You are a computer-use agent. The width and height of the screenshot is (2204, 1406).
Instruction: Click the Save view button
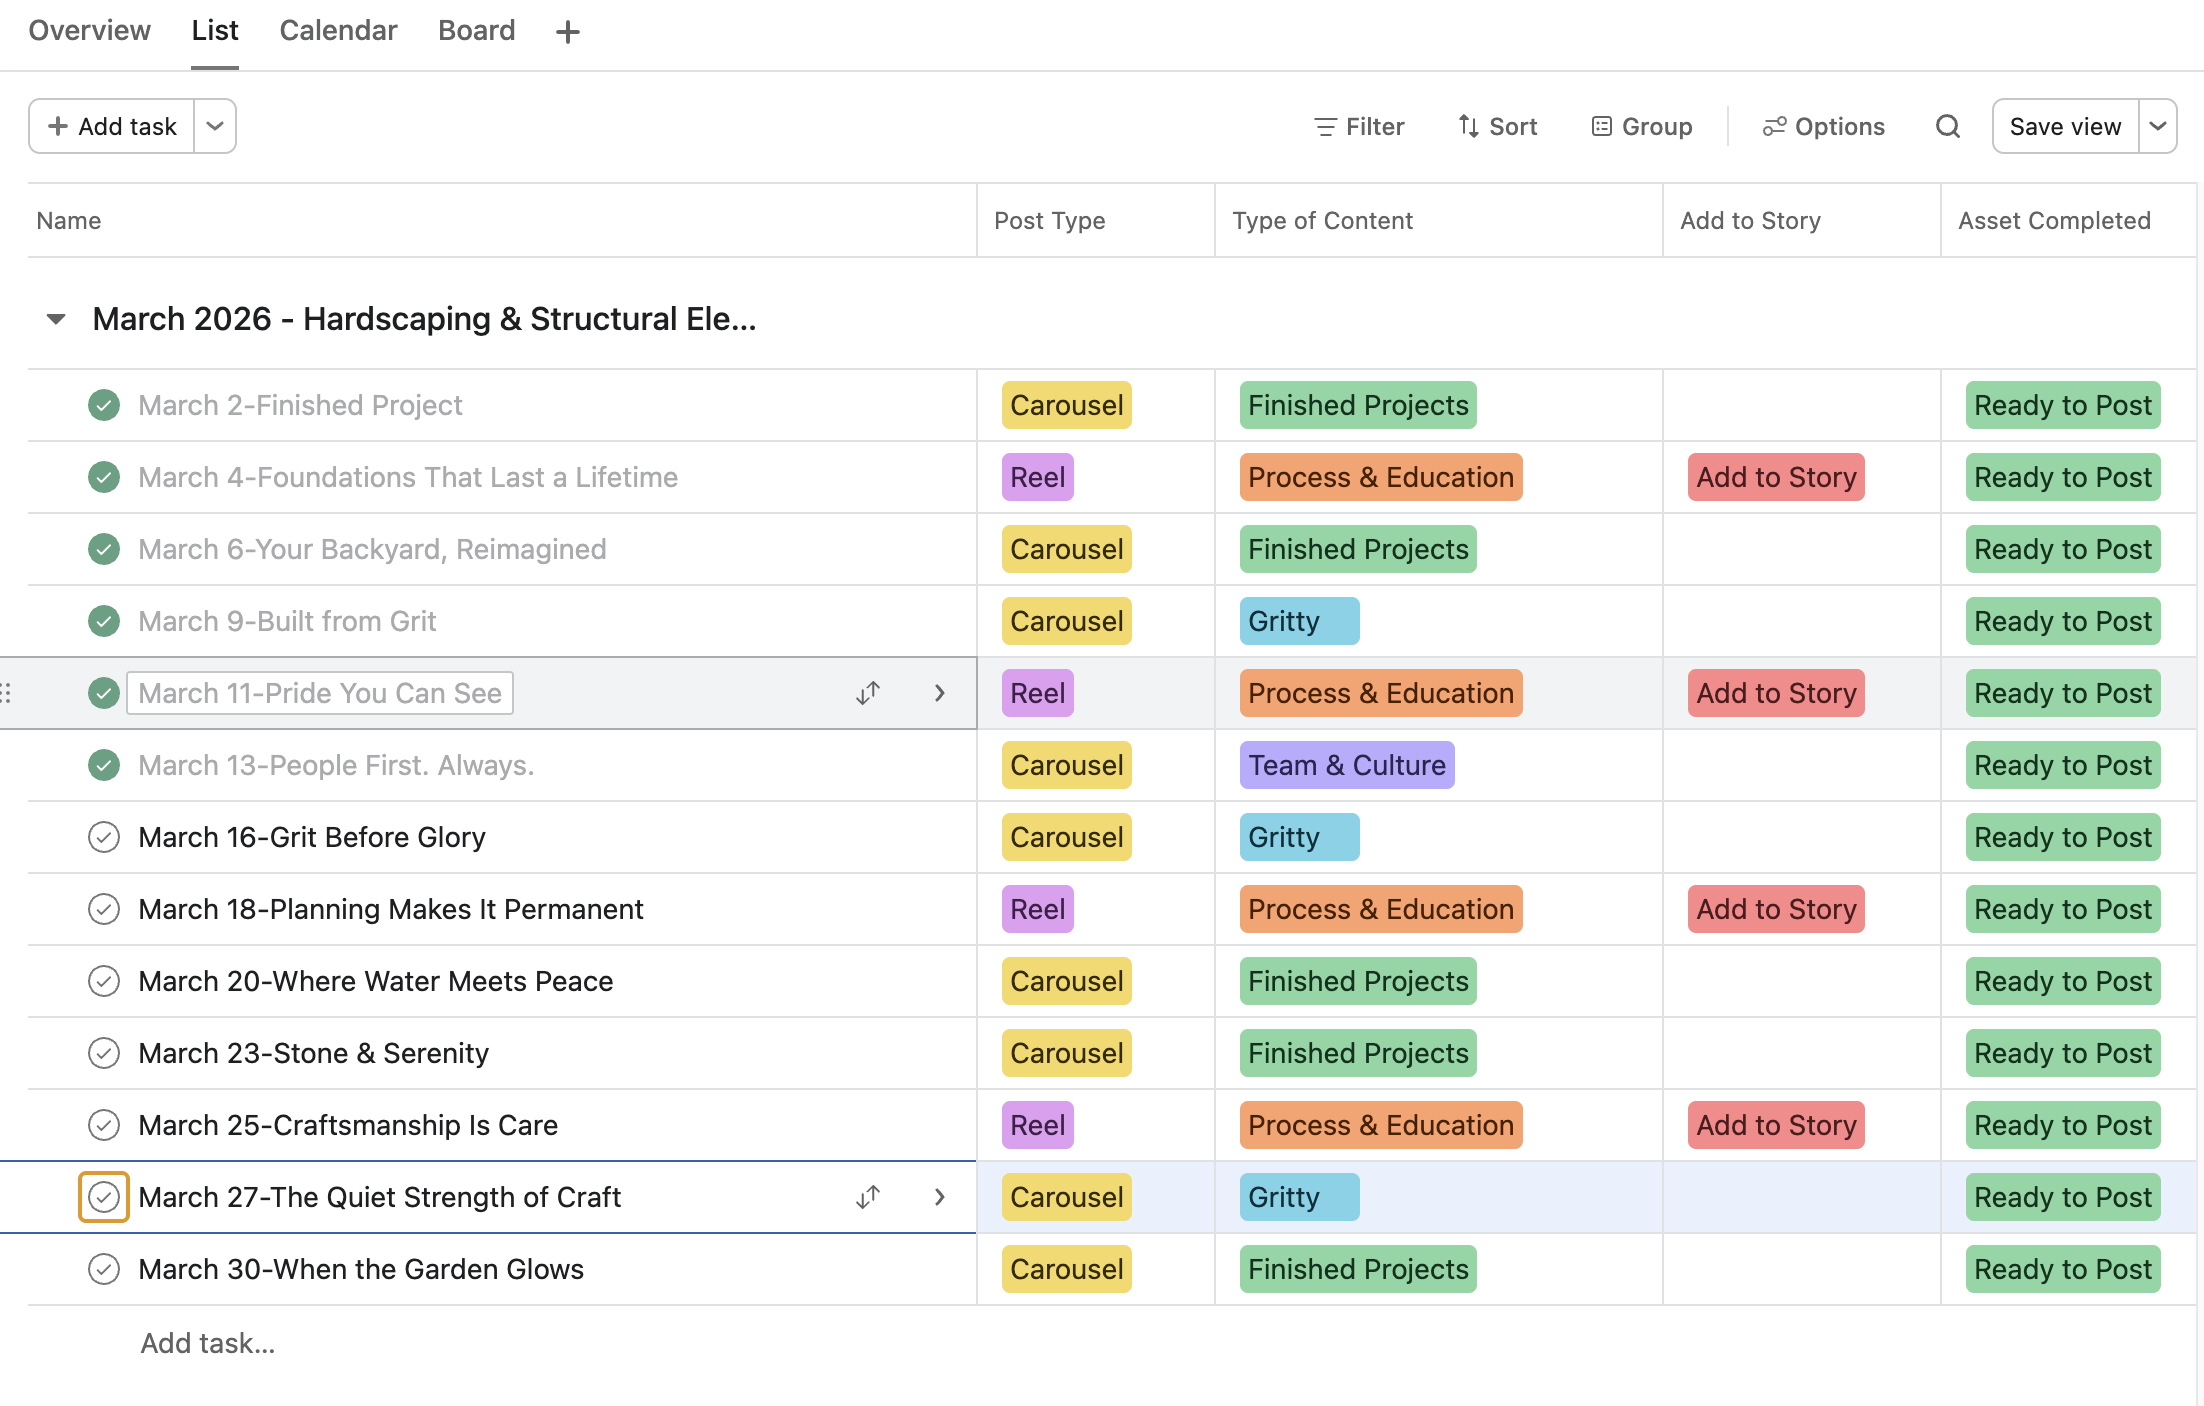tap(2065, 126)
